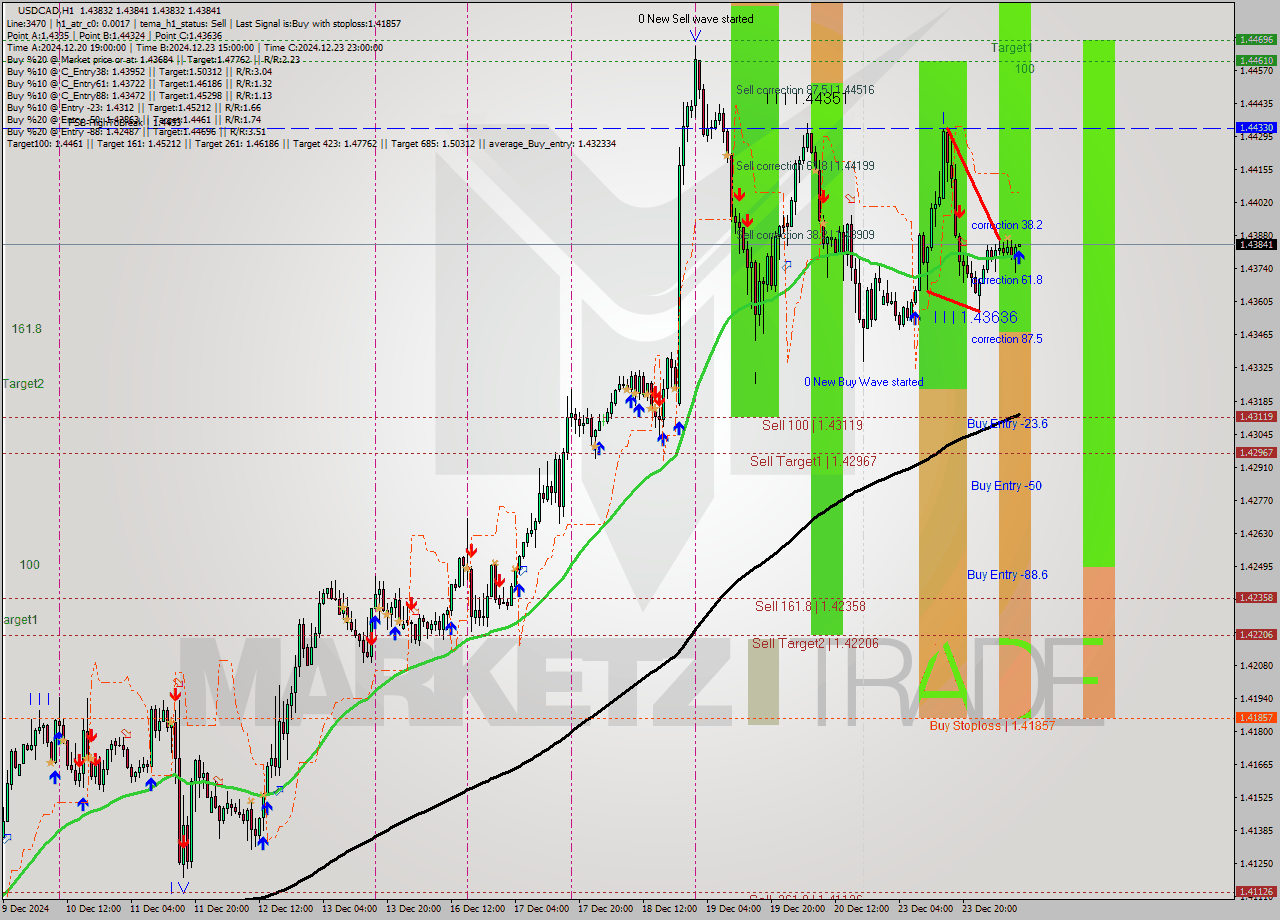Image resolution: width=1280 pixels, height=920 pixels.
Task: Select the 'Sell 100 | 1.43119' label
Action: pos(812,426)
